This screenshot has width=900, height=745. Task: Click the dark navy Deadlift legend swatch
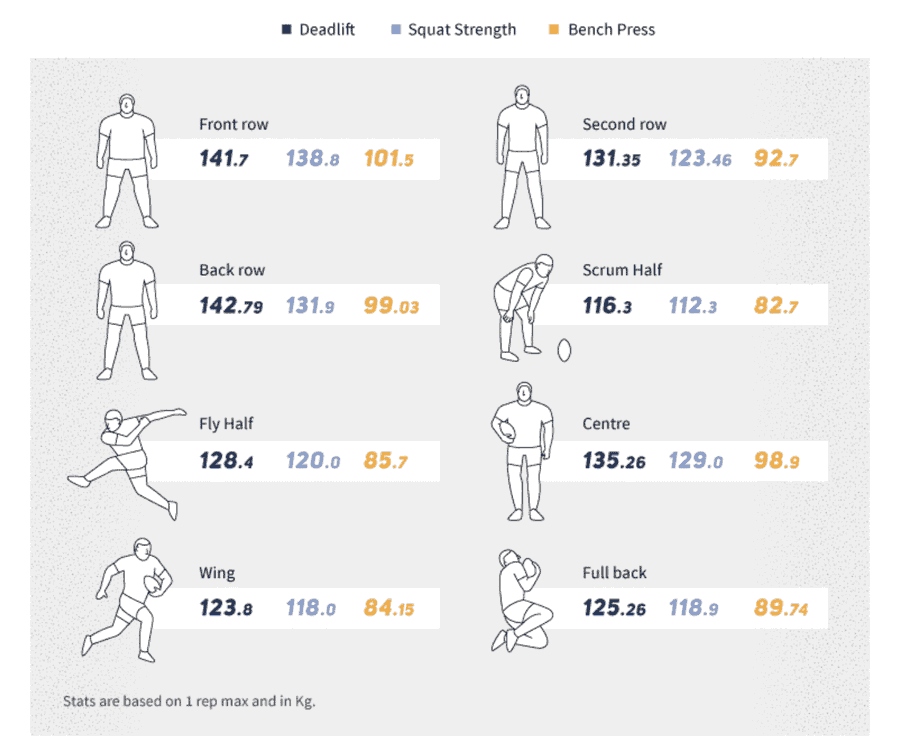click(286, 30)
